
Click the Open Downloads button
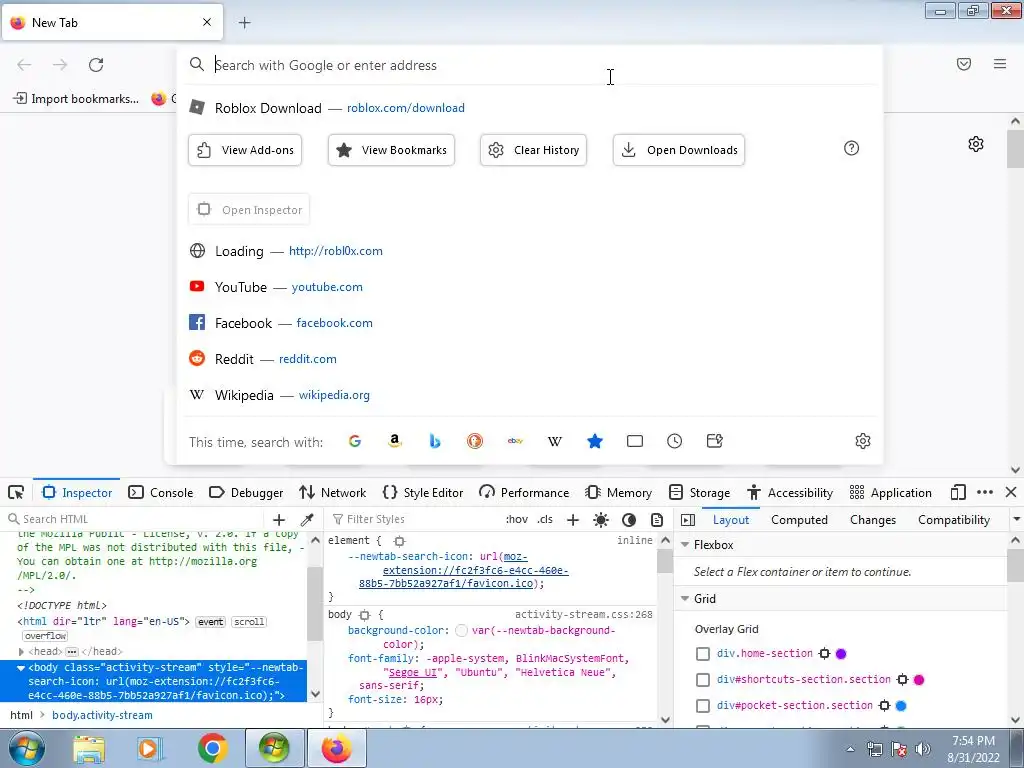point(679,150)
